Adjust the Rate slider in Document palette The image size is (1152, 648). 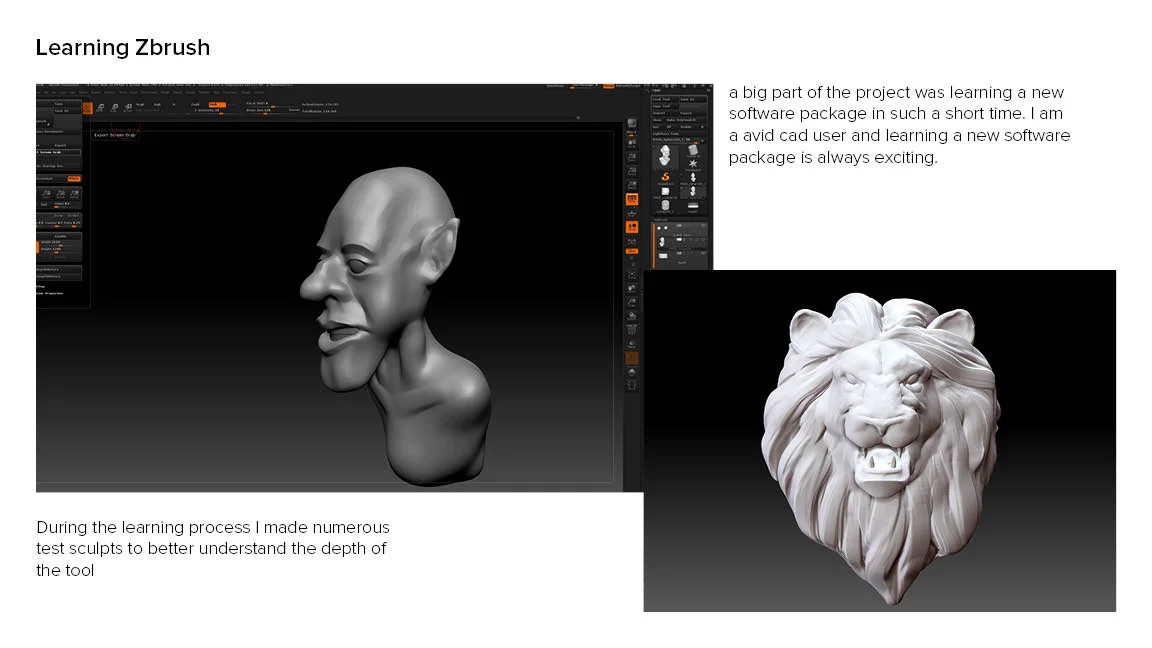click(x=73, y=223)
